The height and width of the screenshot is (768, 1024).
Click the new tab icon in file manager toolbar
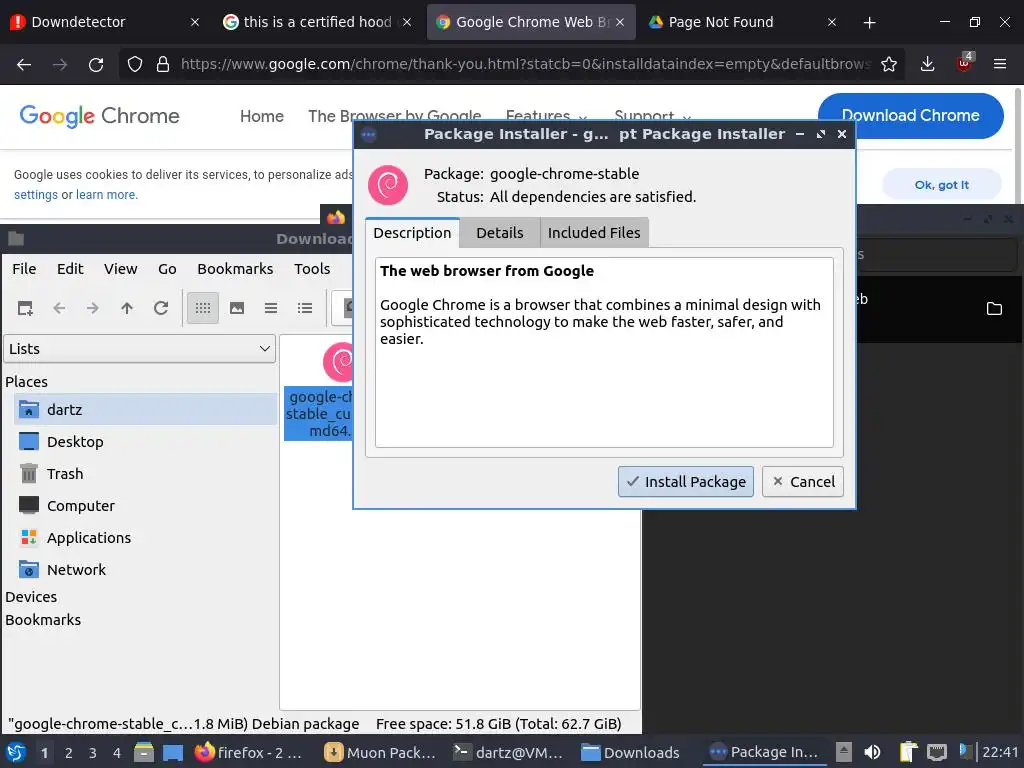point(25,308)
